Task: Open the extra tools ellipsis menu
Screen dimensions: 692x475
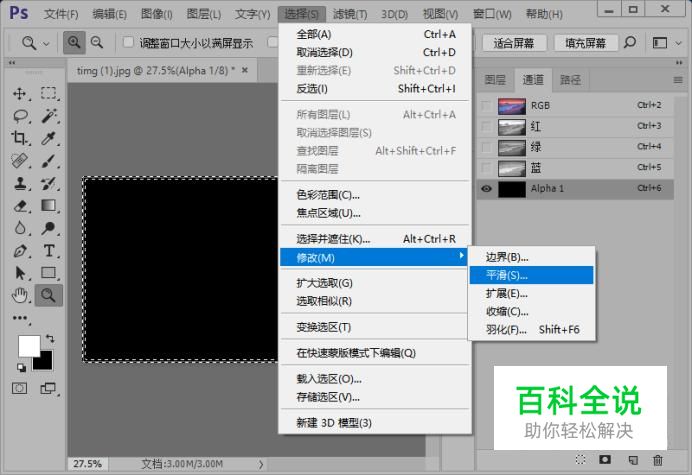Action: click(x=20, y=318)
